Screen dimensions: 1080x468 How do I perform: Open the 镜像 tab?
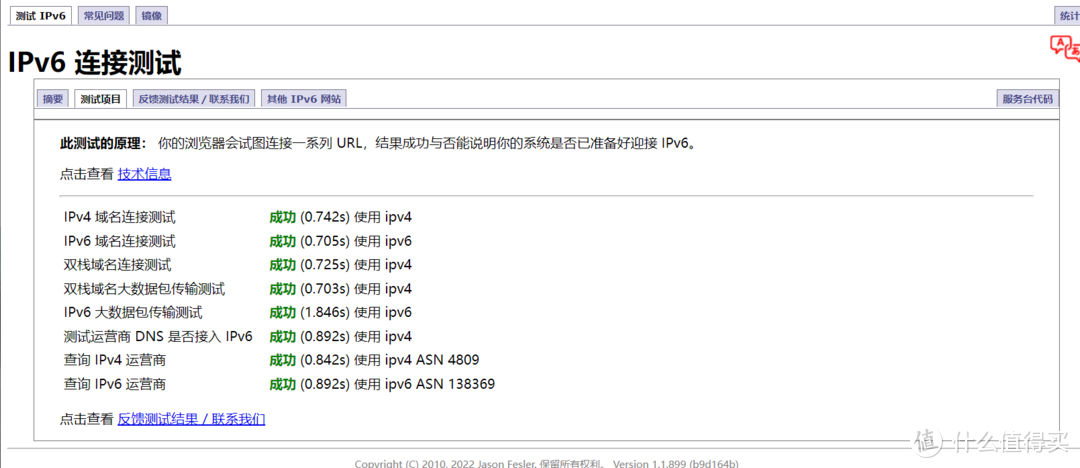click(152, 16)
